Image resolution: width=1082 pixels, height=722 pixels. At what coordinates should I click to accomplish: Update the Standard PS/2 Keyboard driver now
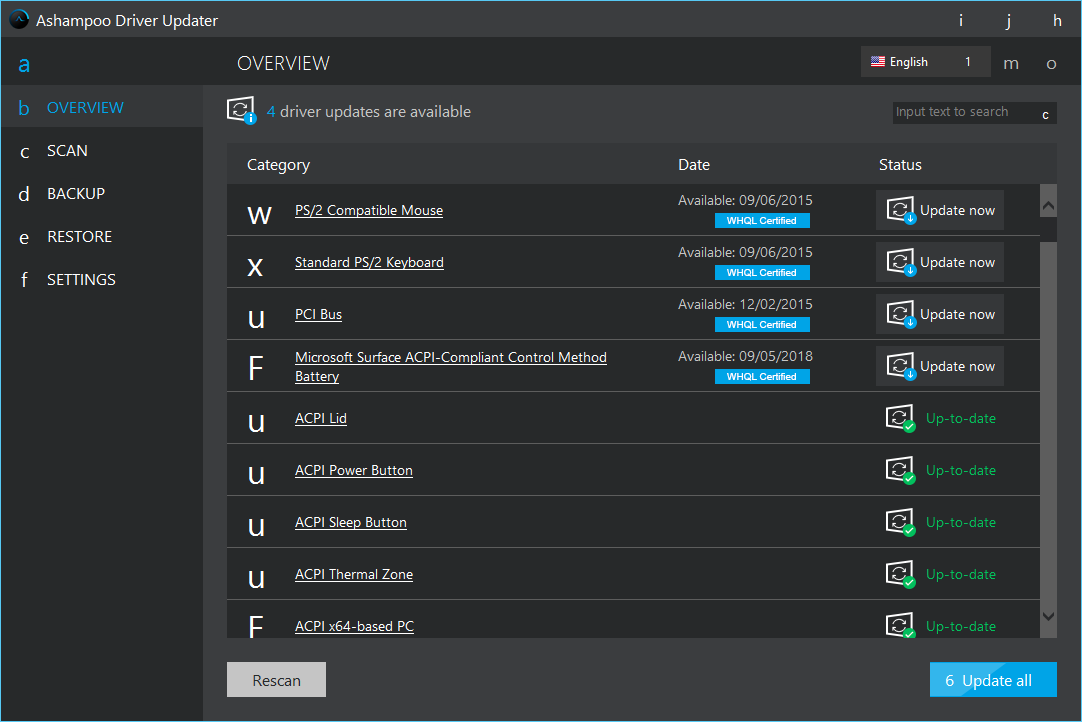pos(940,262)
